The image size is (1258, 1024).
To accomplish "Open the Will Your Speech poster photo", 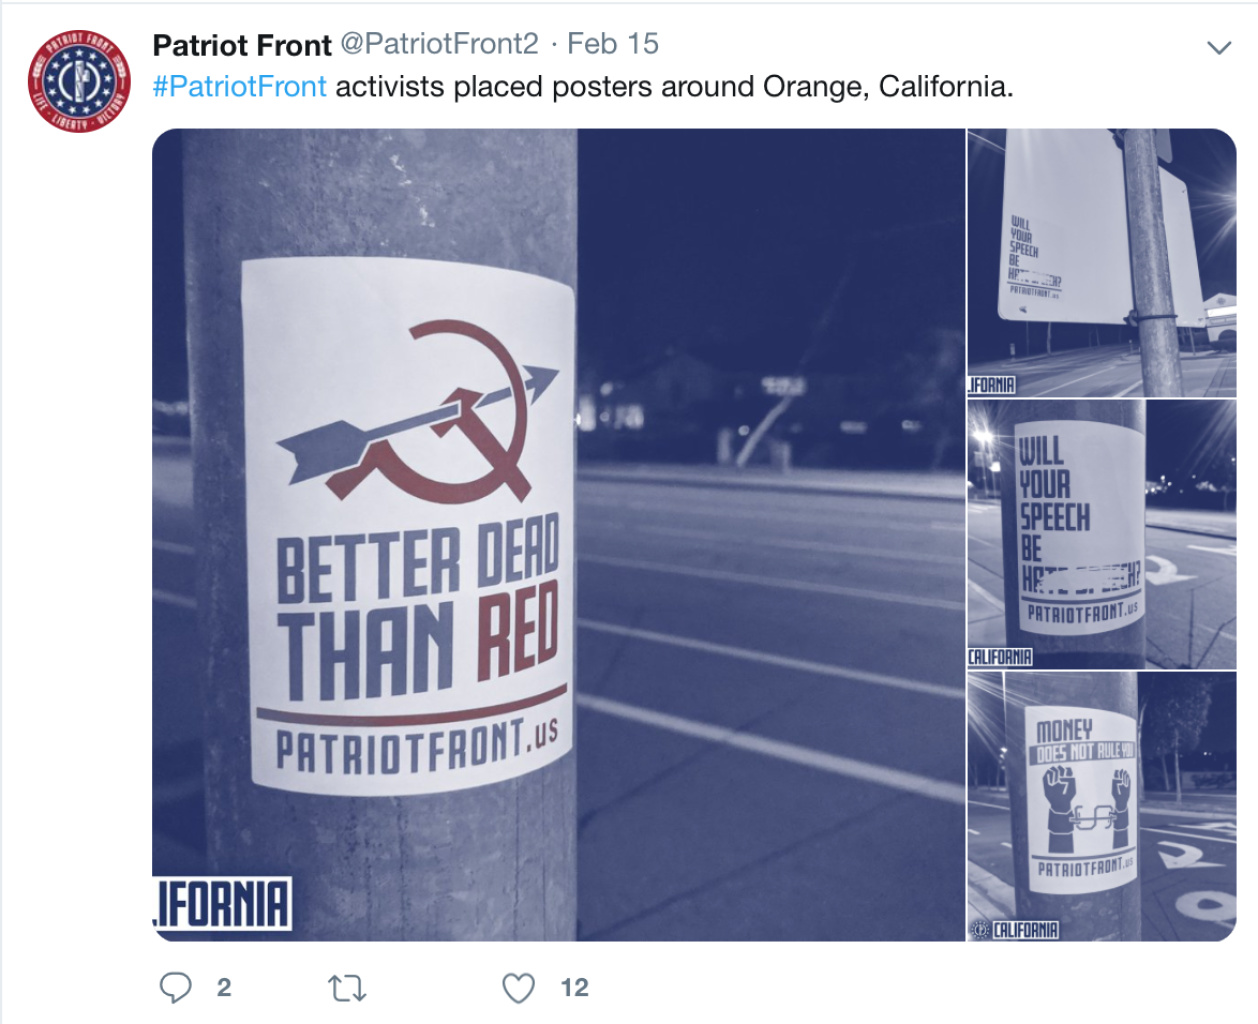I will [1102, 534].
